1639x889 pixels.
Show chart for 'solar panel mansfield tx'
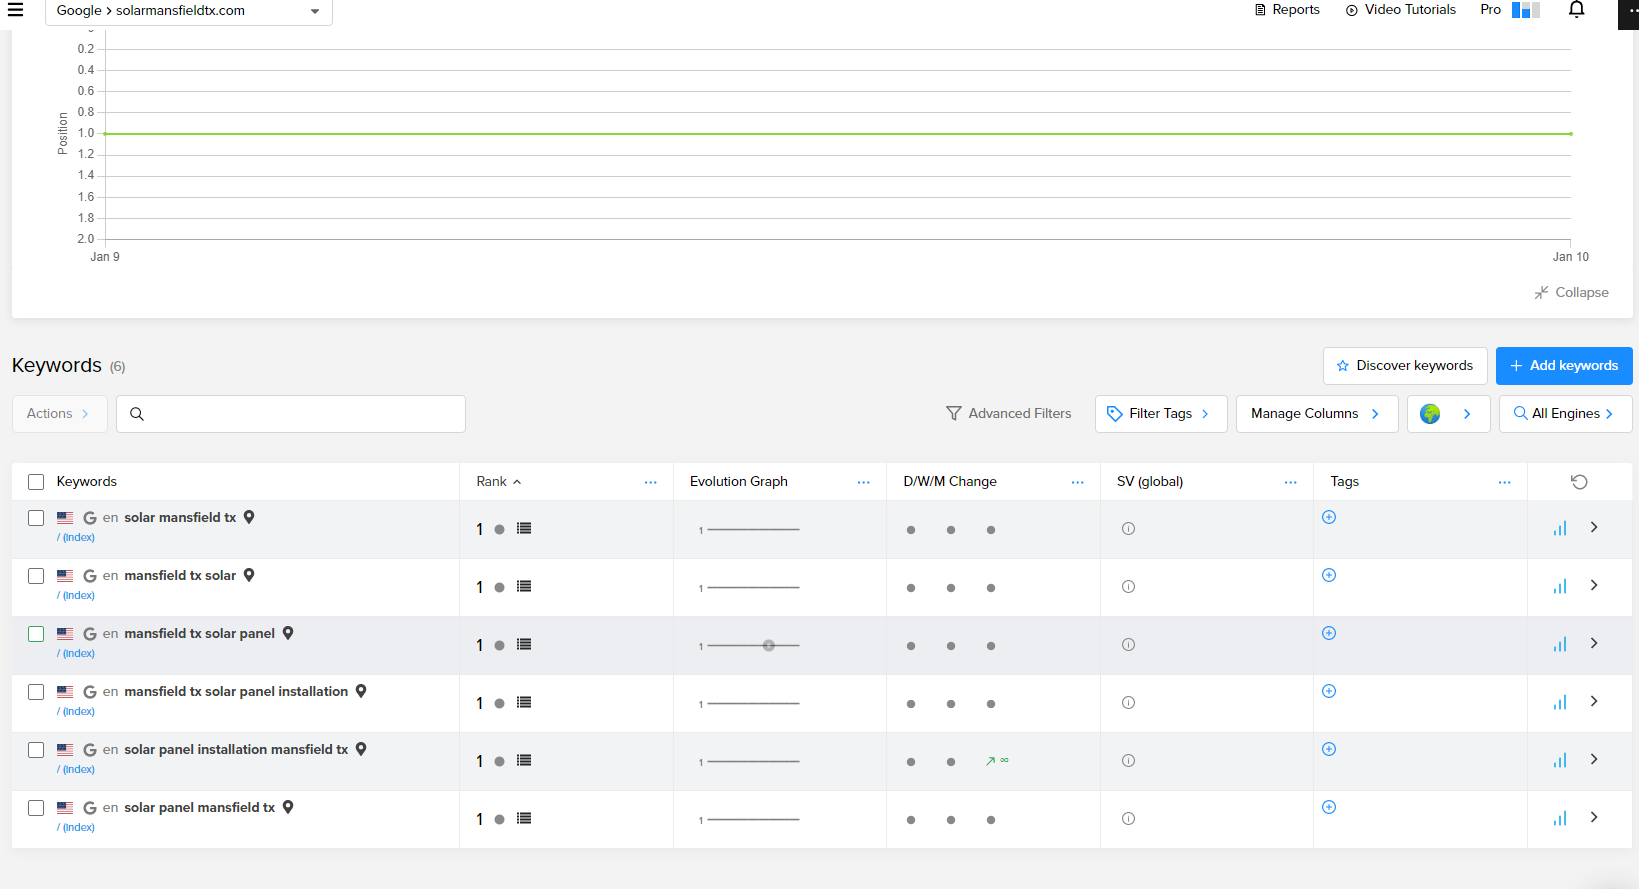[x=1560, y=818]
